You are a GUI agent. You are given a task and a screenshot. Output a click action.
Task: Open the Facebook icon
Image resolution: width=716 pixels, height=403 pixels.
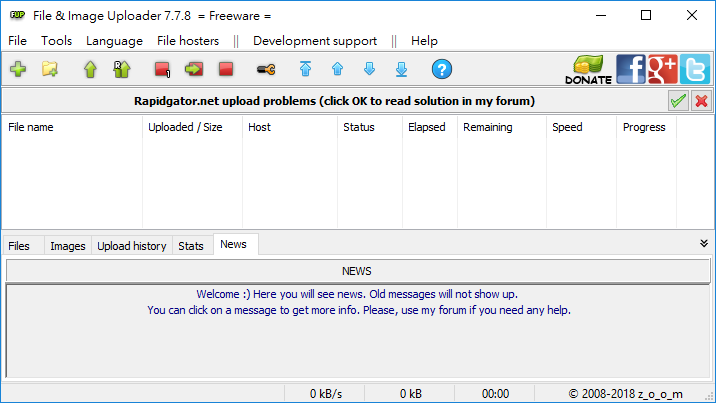(631, 69)
